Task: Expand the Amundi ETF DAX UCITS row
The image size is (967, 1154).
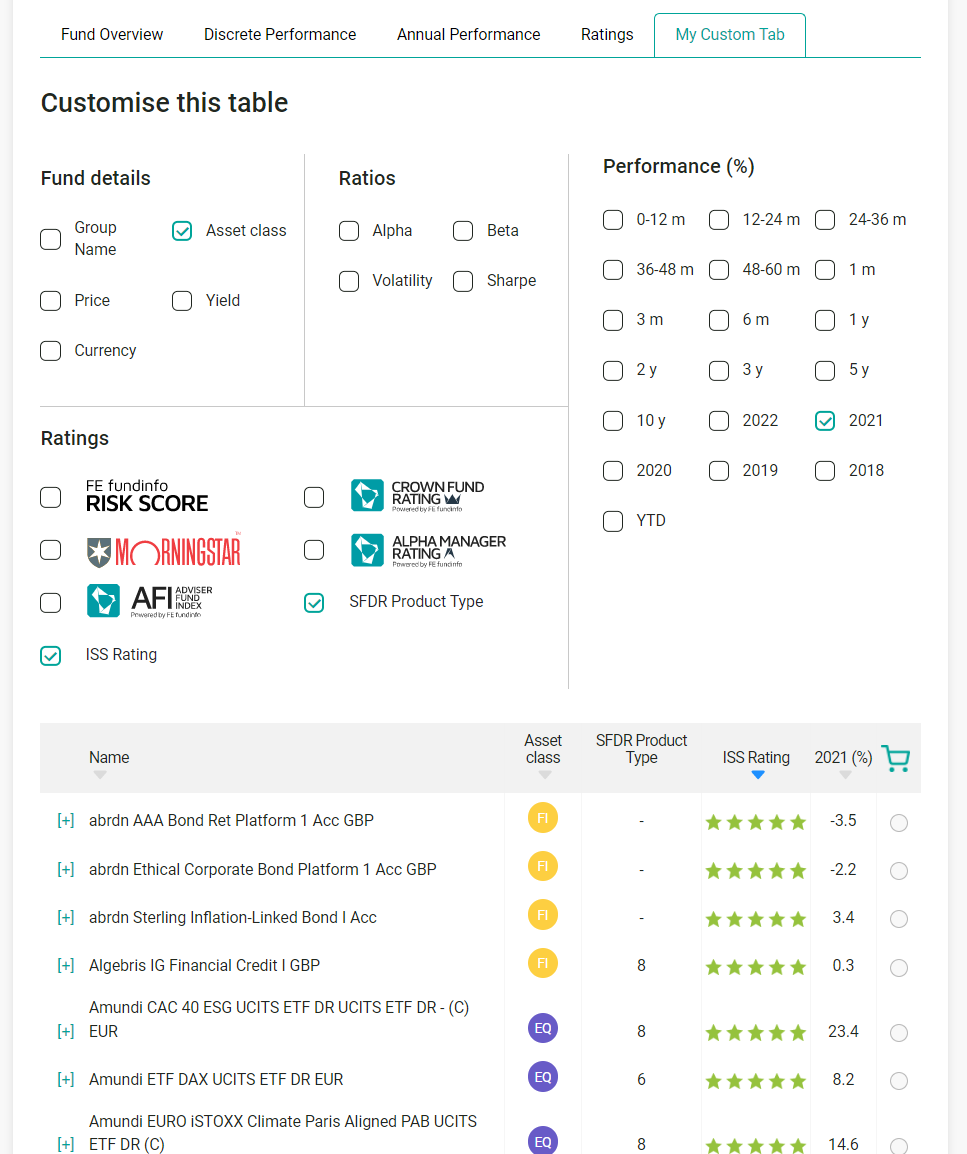Action: click(66, 1080)
